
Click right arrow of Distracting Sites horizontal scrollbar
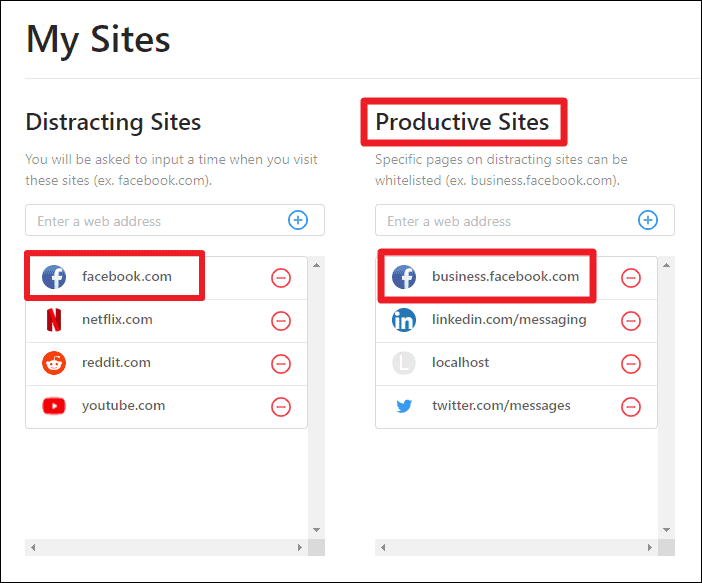[300, 548]
